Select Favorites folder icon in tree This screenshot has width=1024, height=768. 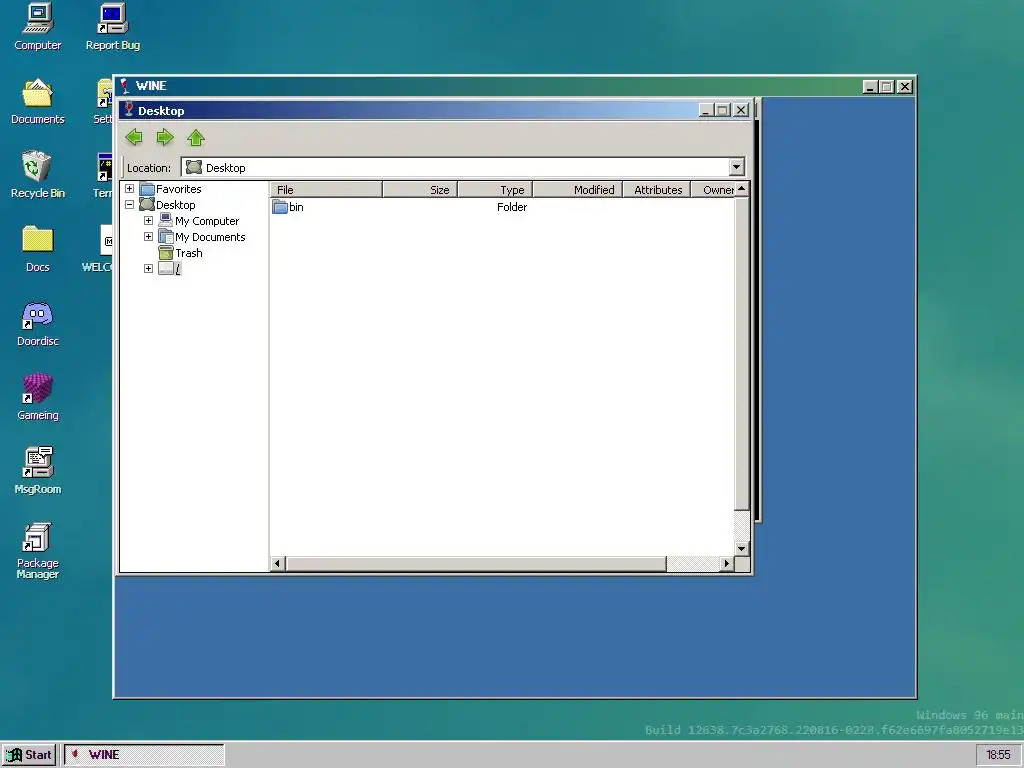point(147,189)
